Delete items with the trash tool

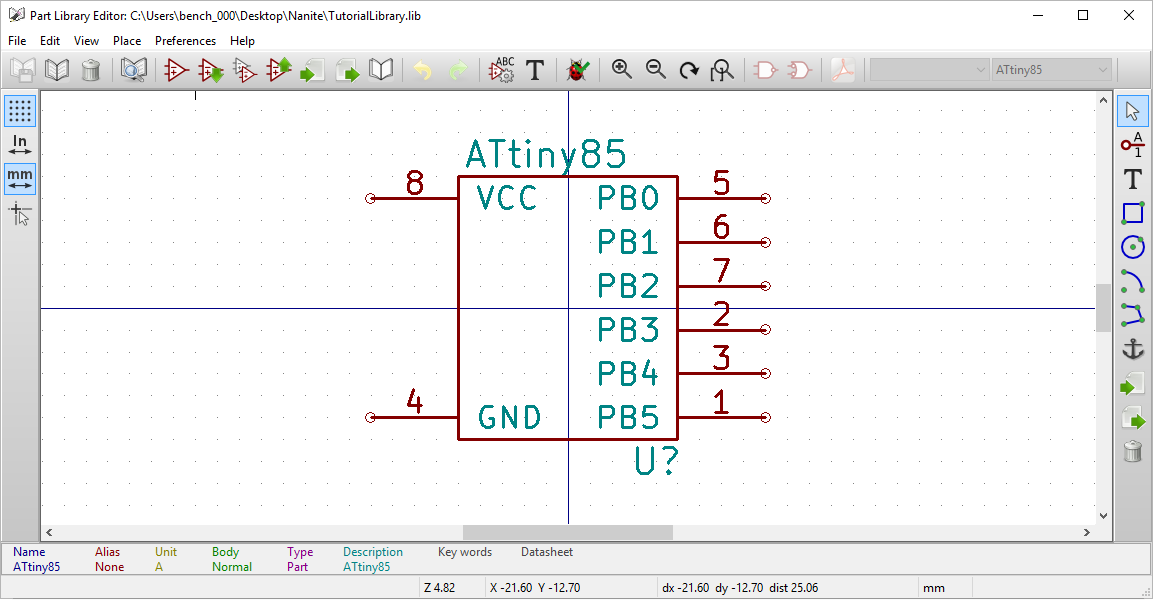(1133, 451)
